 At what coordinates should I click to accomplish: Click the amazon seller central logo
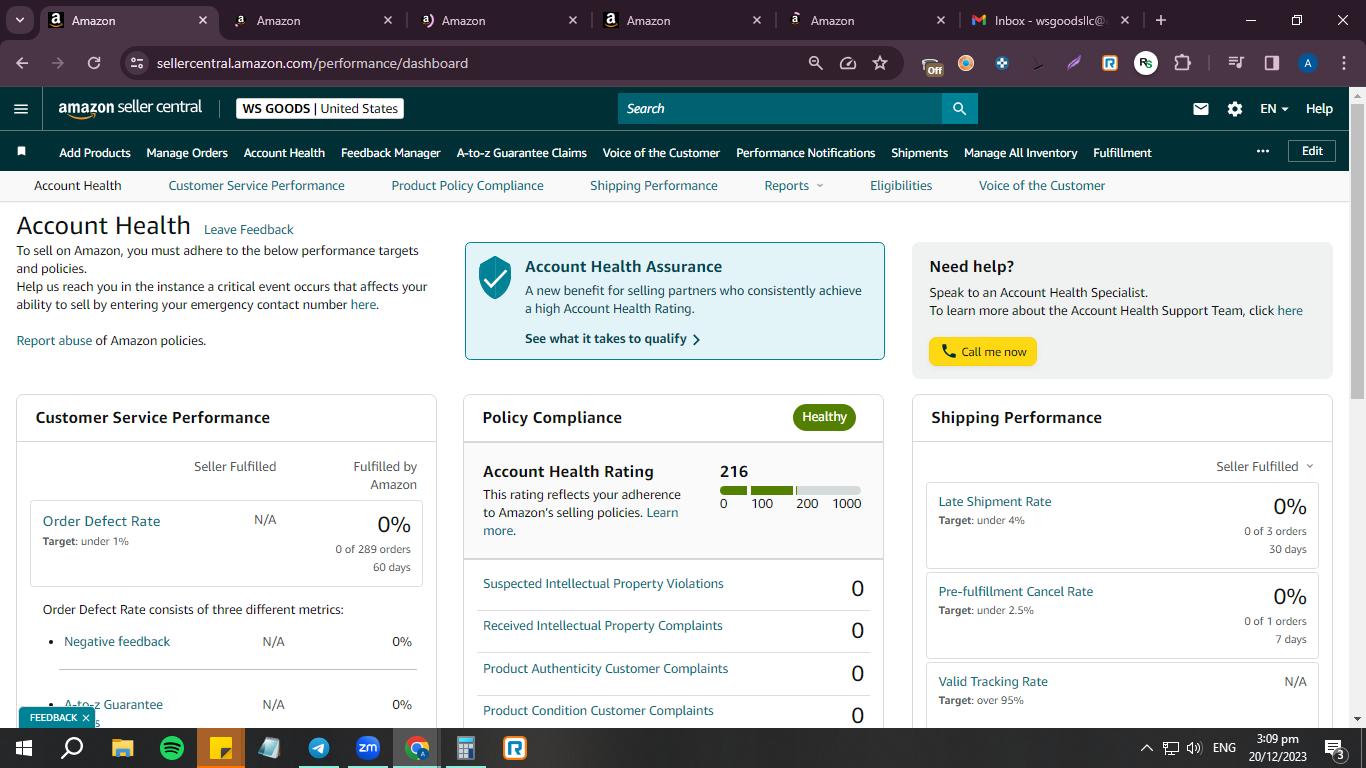130,109
